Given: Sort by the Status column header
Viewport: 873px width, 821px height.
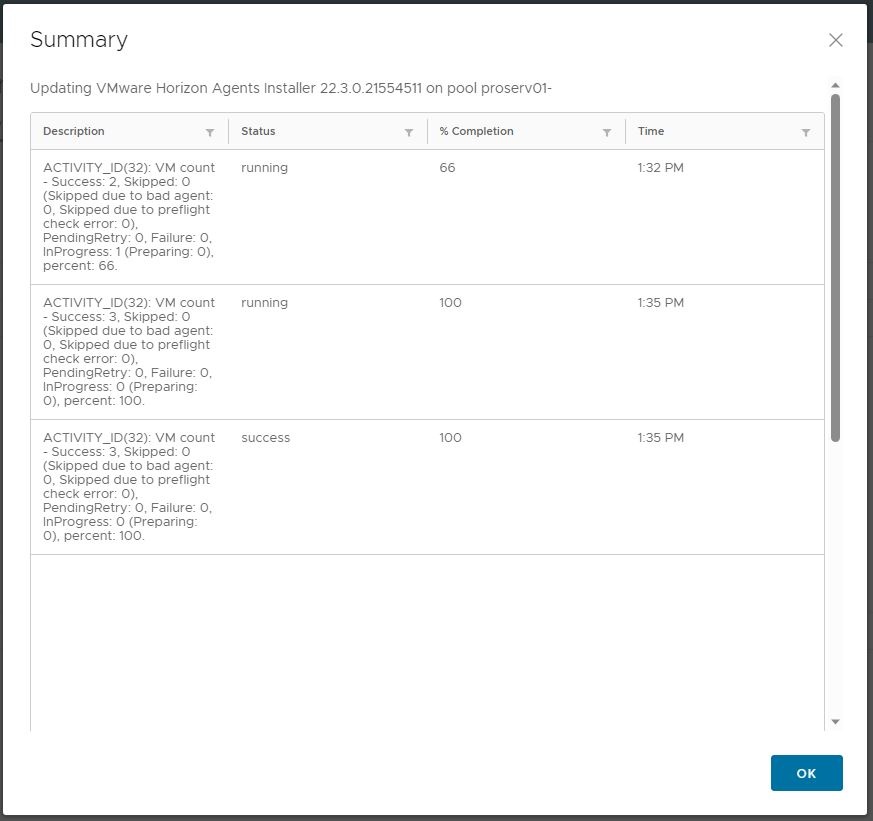Looking at the screenshot, I should point(258,131).
